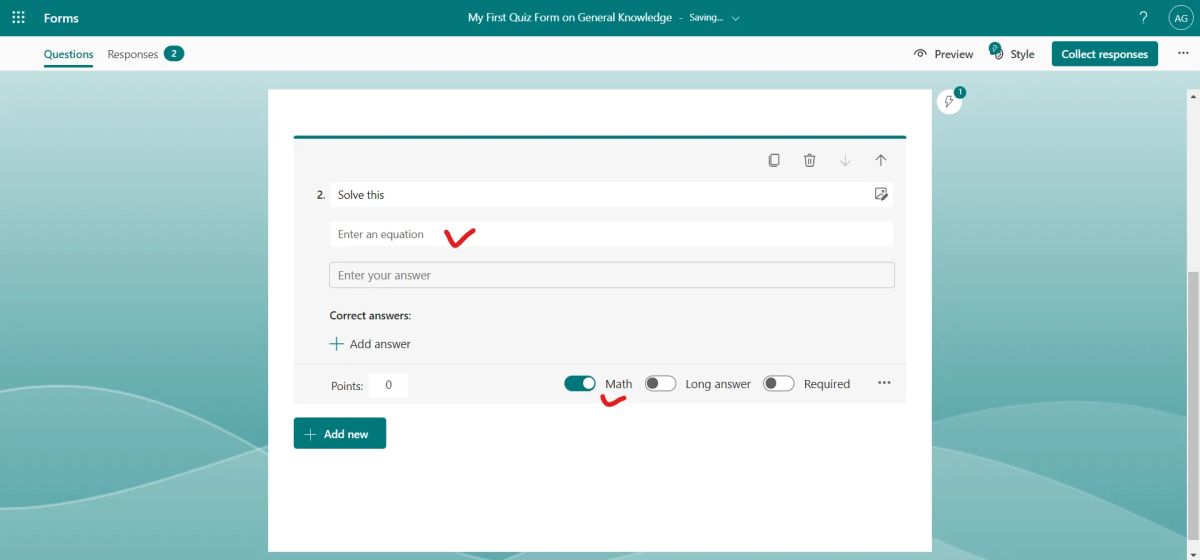Open question more settings ellipsis

(884, 383)
